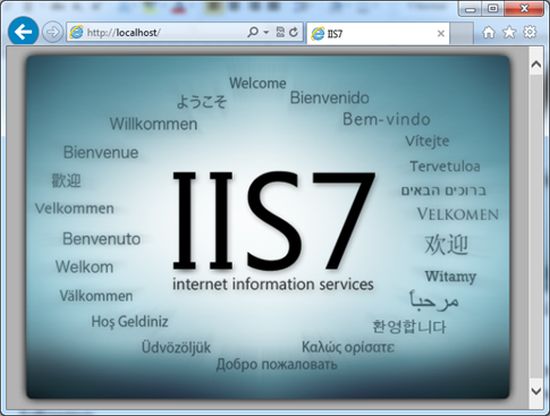
Task: Click the 'Witamy' greeting
Action: (x=450, y=276)
